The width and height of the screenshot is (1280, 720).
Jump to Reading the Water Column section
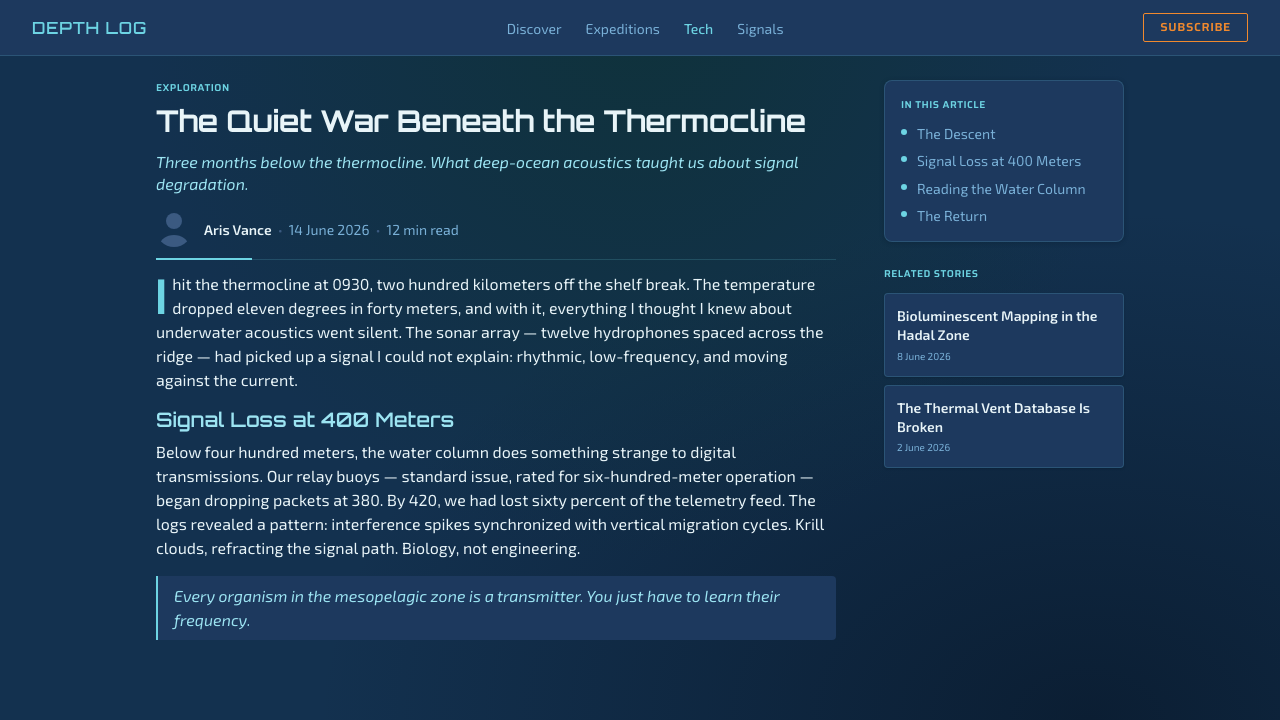[x=1001, y=189]
